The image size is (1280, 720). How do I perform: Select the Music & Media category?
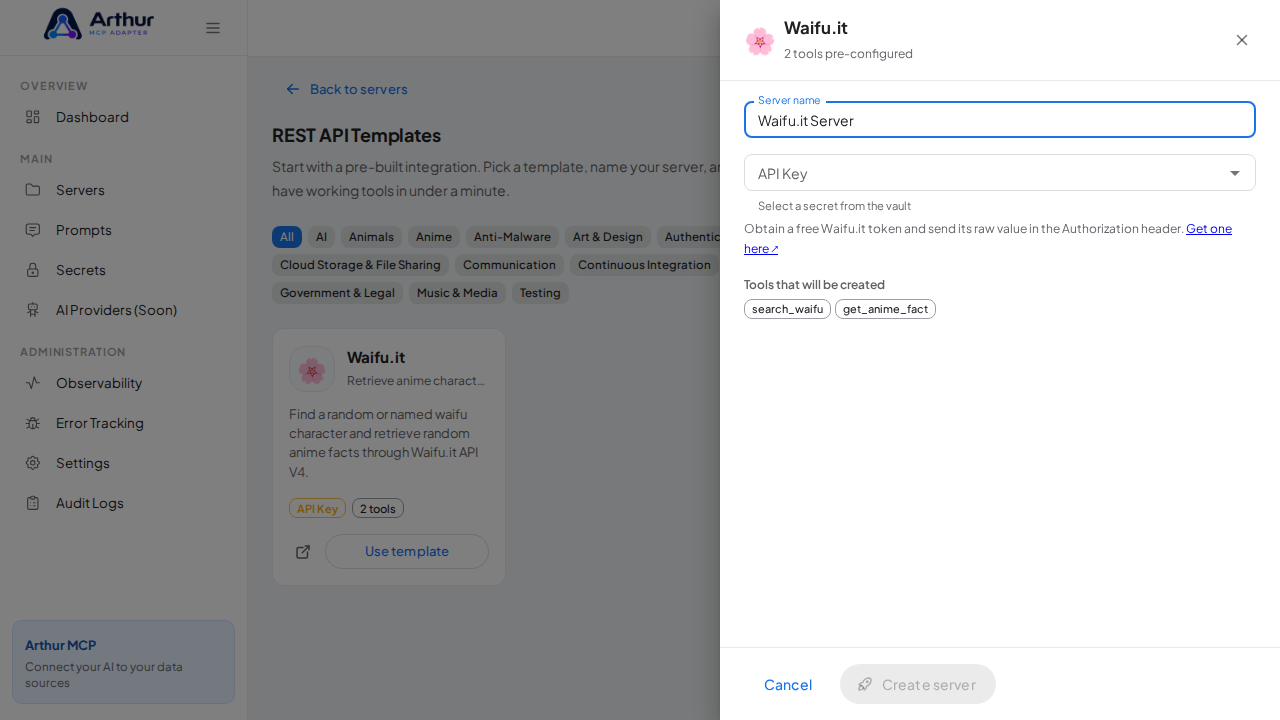coord(457,293)
